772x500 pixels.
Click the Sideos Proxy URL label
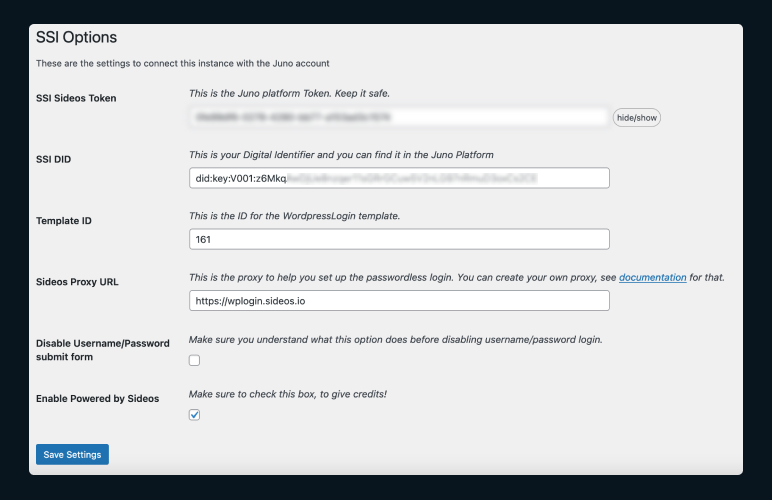[77, 282]
